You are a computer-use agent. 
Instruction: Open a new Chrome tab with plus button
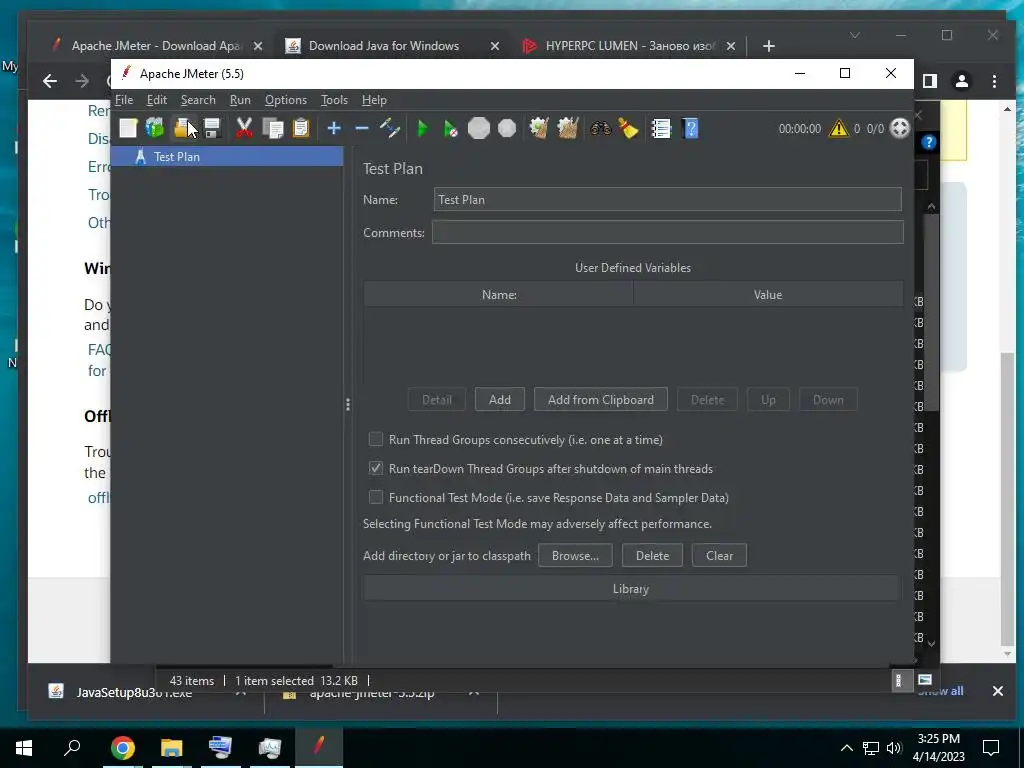pos(769,46)
